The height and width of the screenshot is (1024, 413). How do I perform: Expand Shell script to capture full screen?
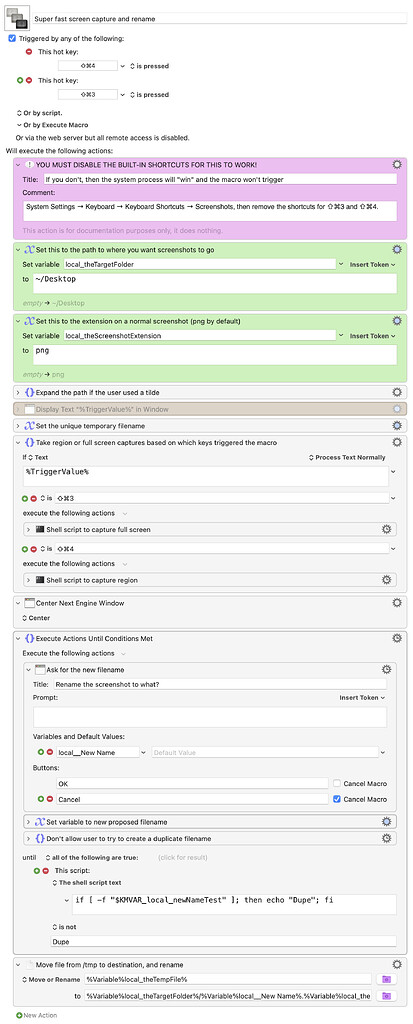tap(28, 529)
